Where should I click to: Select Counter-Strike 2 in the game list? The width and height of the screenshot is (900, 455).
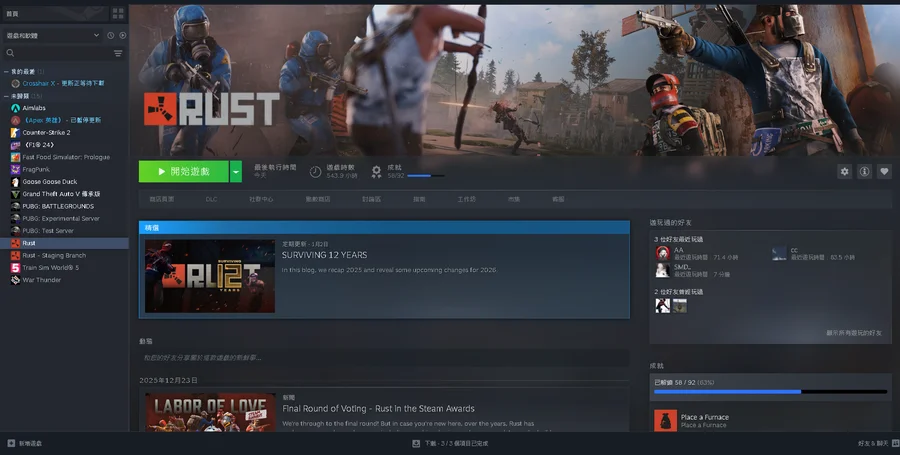pos(46,132)
